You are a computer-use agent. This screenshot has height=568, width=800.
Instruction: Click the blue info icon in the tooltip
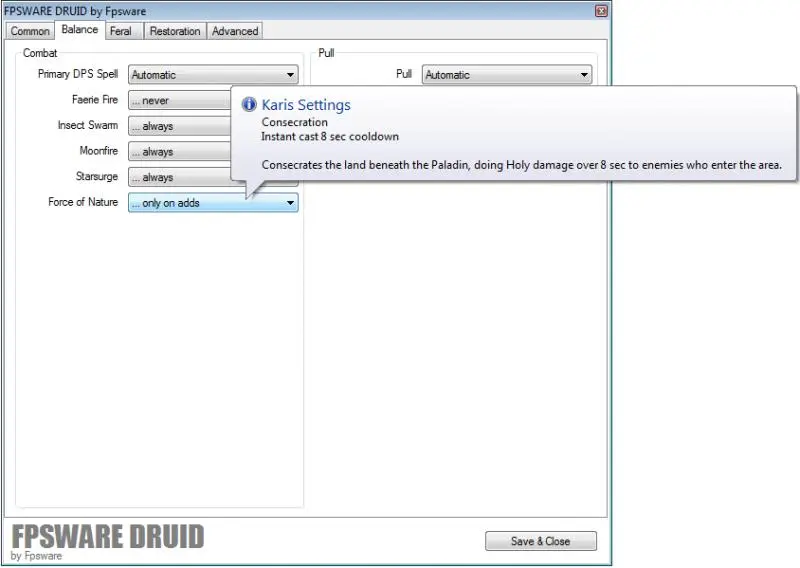[249, 105]
